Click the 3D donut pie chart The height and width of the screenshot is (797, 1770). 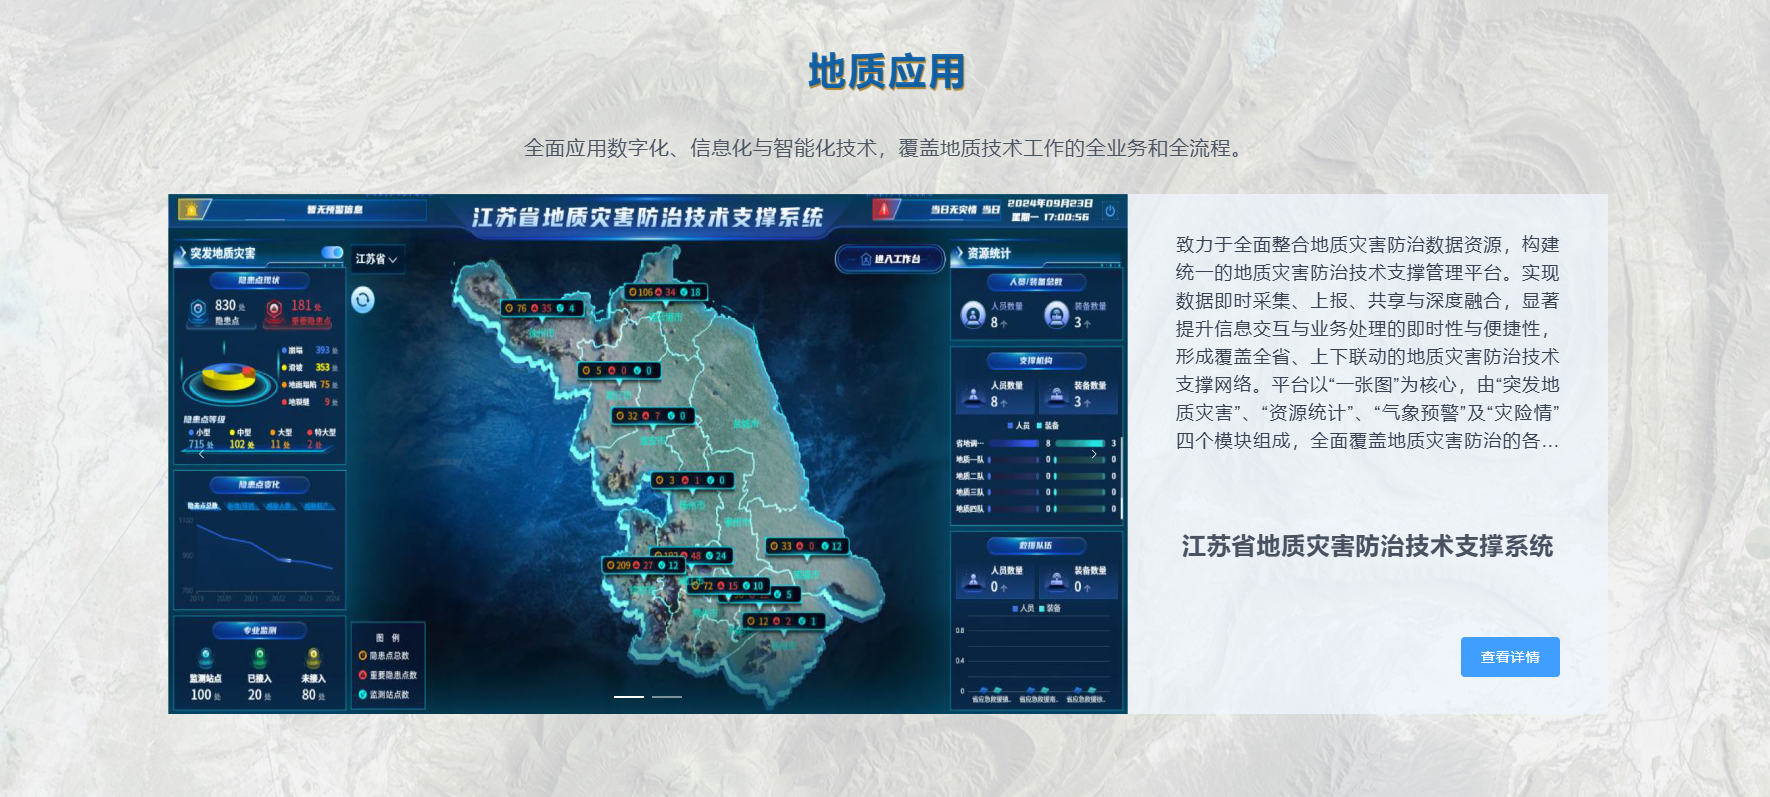pyautogui.click(x=229, y=379)
